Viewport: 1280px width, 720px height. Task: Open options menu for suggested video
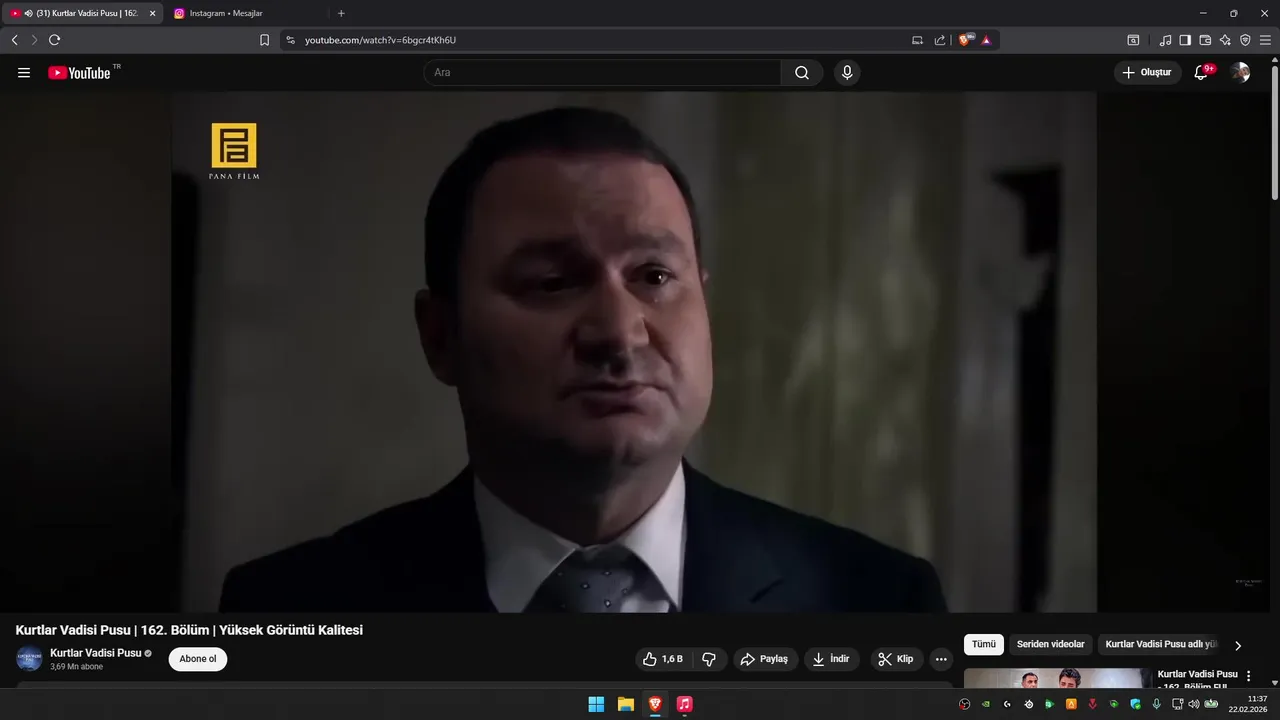click(1248, 677)
